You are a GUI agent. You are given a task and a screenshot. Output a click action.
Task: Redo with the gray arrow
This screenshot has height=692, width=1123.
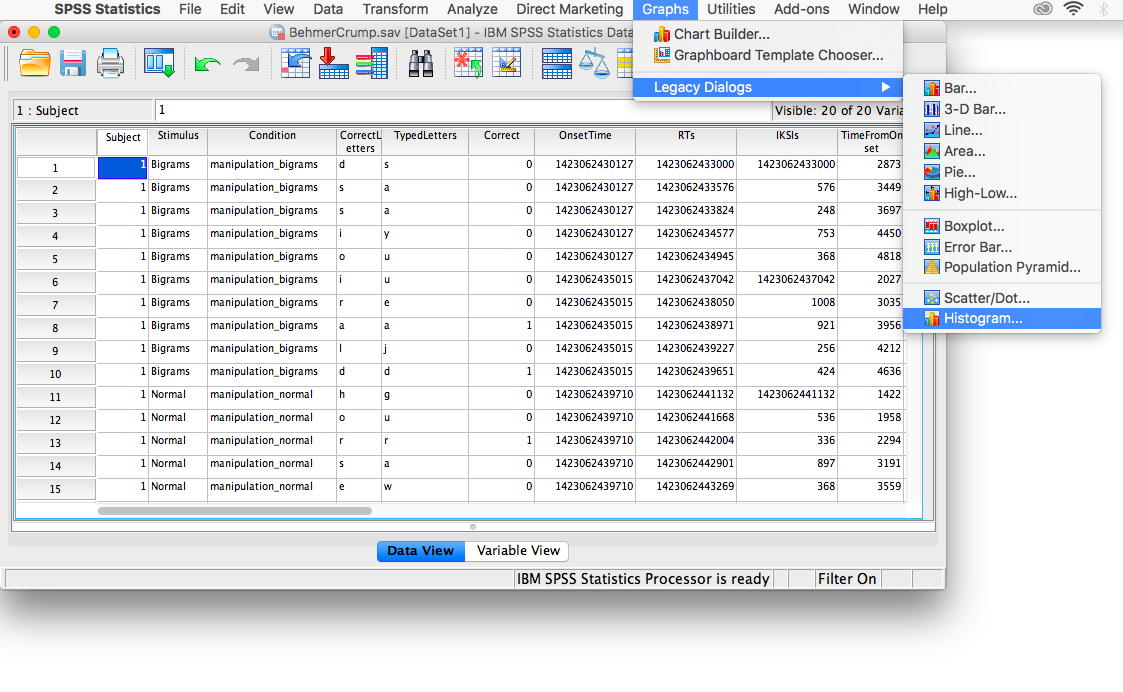pyautogui.click(x=246, y=64)
